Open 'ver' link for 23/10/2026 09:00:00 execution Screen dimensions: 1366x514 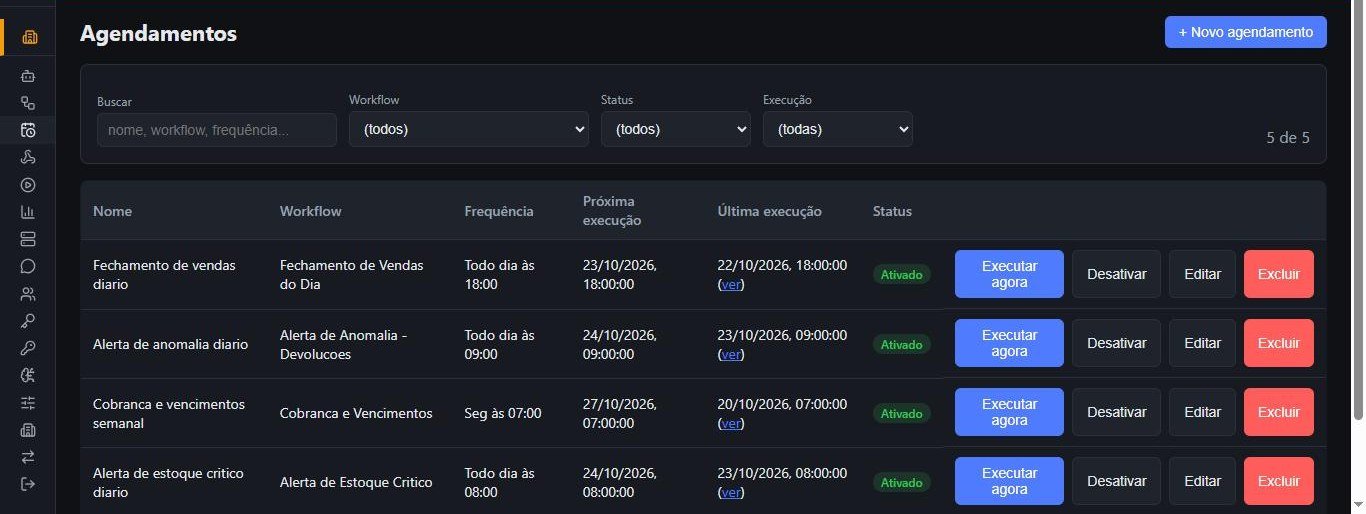[731, 354]
